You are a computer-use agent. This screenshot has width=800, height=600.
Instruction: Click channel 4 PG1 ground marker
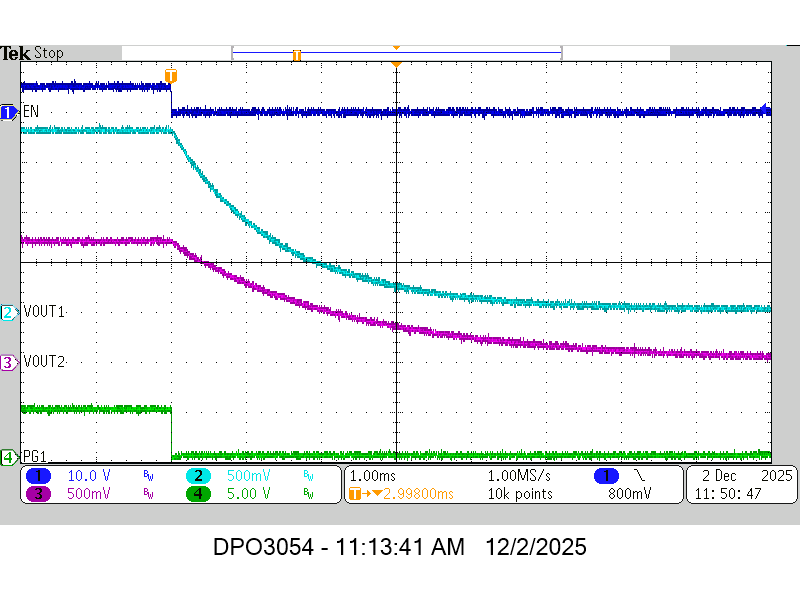8,457
